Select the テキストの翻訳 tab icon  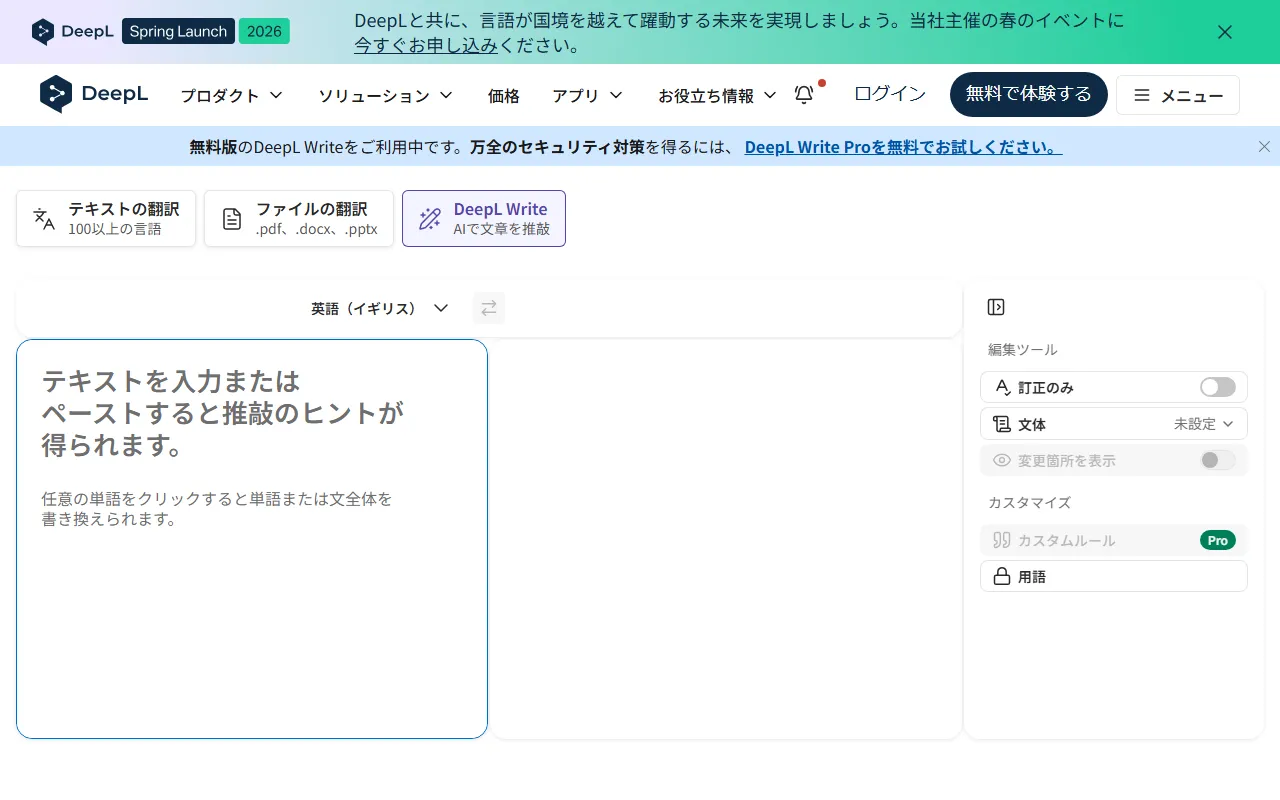pyautogui.click(x=42, y=218)
